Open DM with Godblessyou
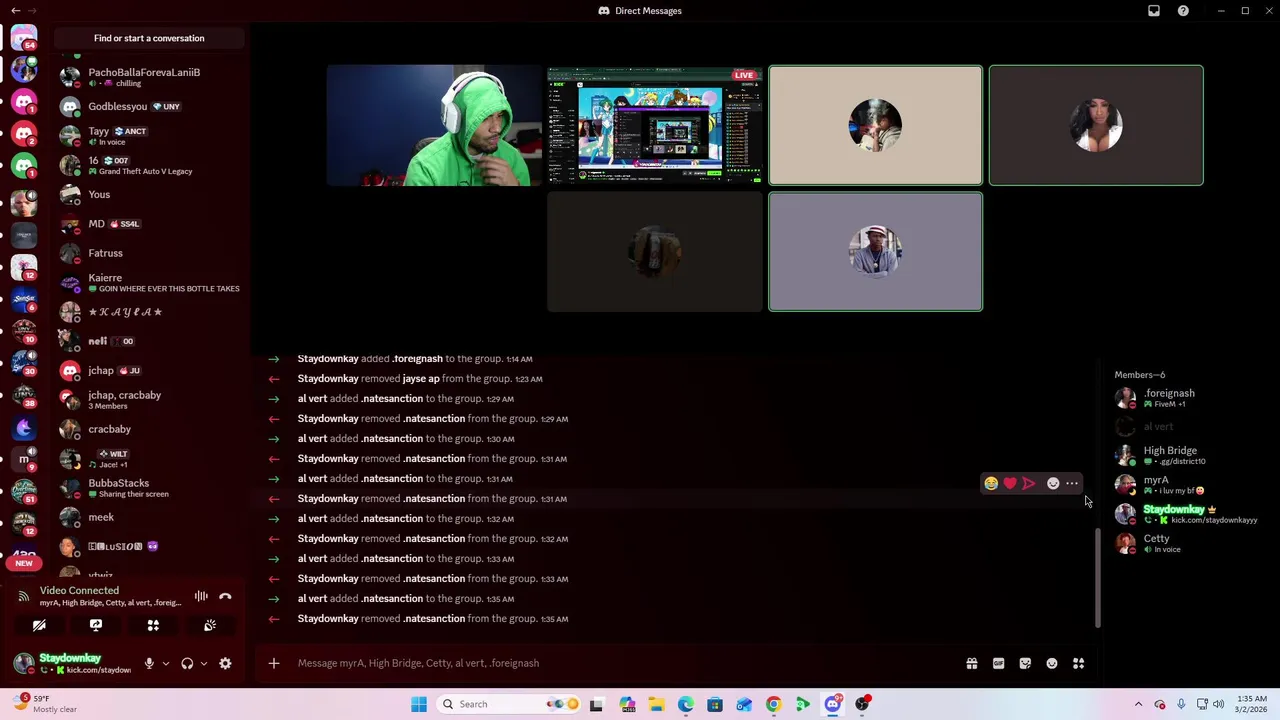The image size is (1280, 720). tap(150, 106)
